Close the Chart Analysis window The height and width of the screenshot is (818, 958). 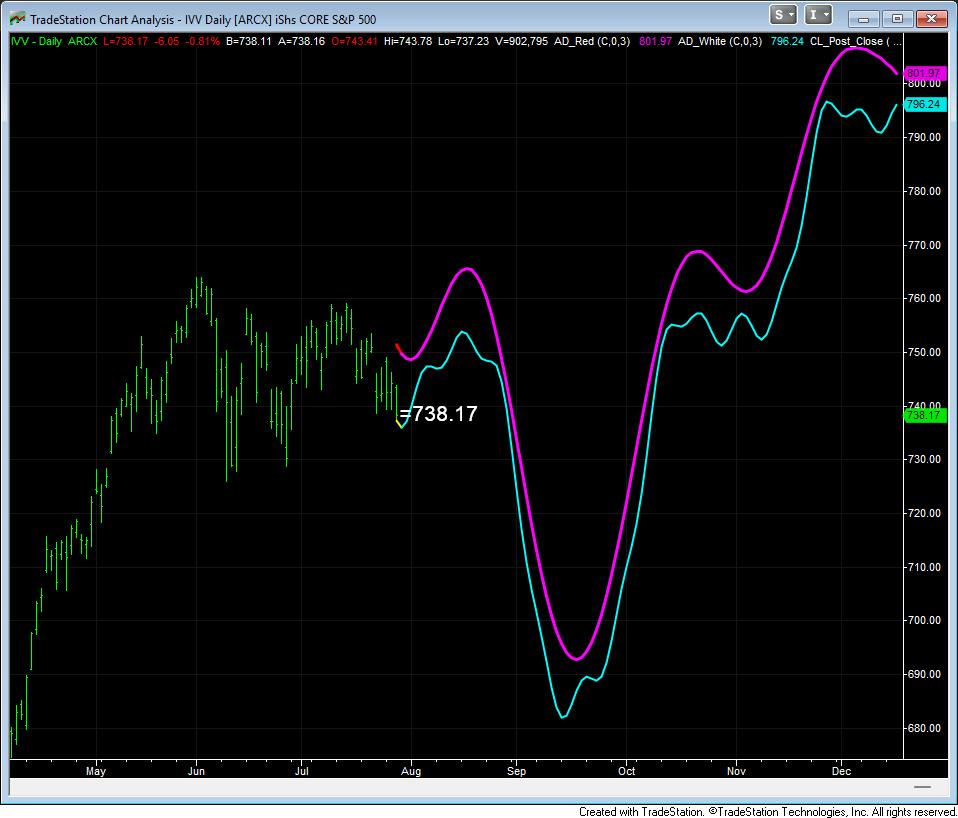[931, 19]
